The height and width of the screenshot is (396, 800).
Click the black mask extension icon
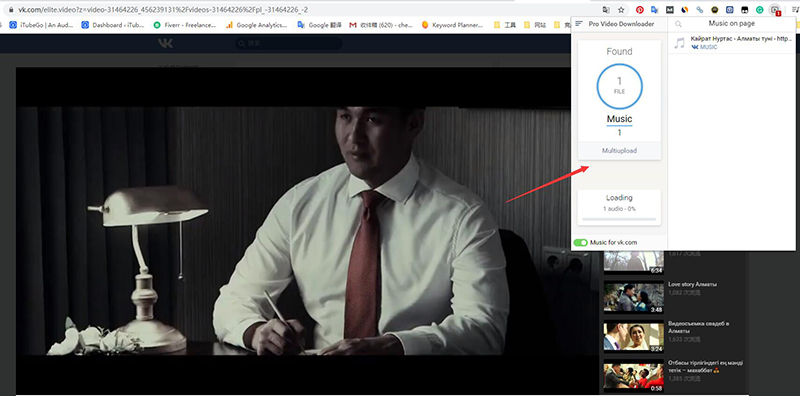745,9
